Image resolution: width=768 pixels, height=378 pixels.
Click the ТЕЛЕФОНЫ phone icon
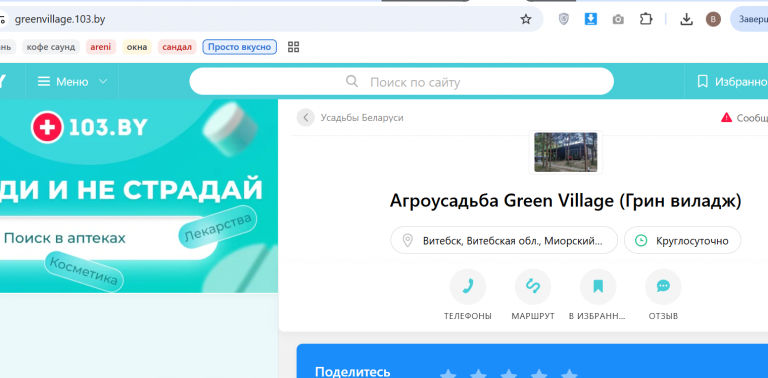point(468,286)
